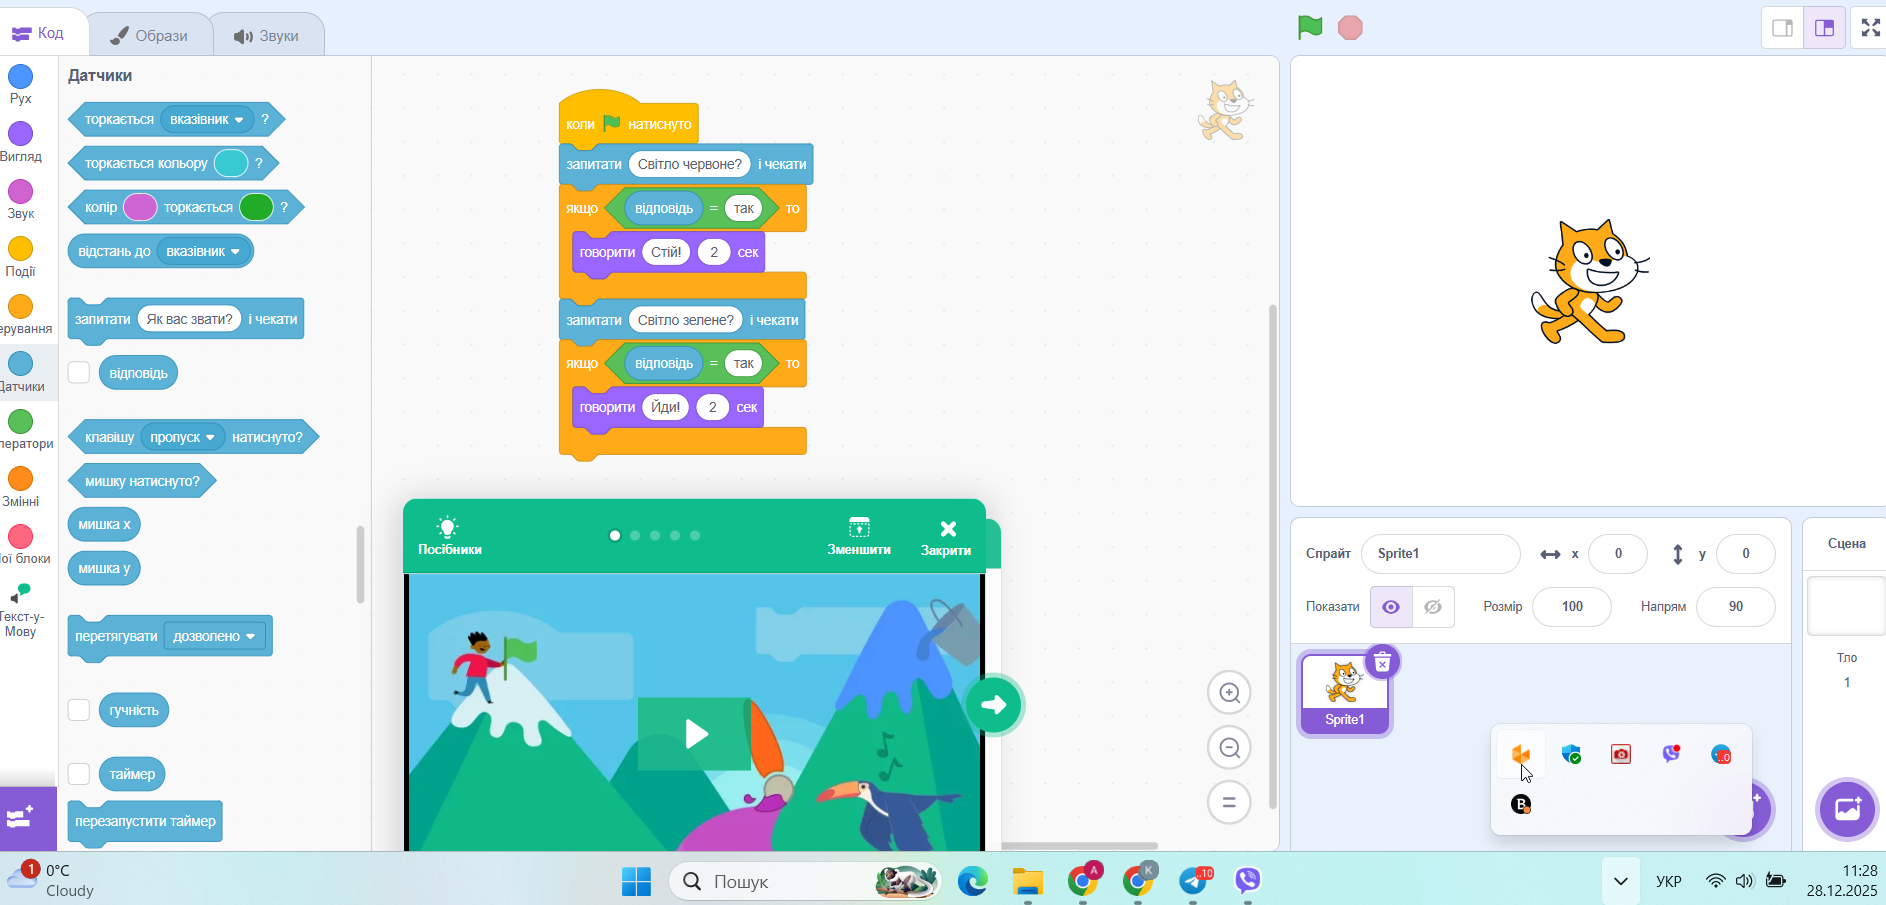
Task: Click the перезапустити таймер block
Action: (x=145, y=822)
